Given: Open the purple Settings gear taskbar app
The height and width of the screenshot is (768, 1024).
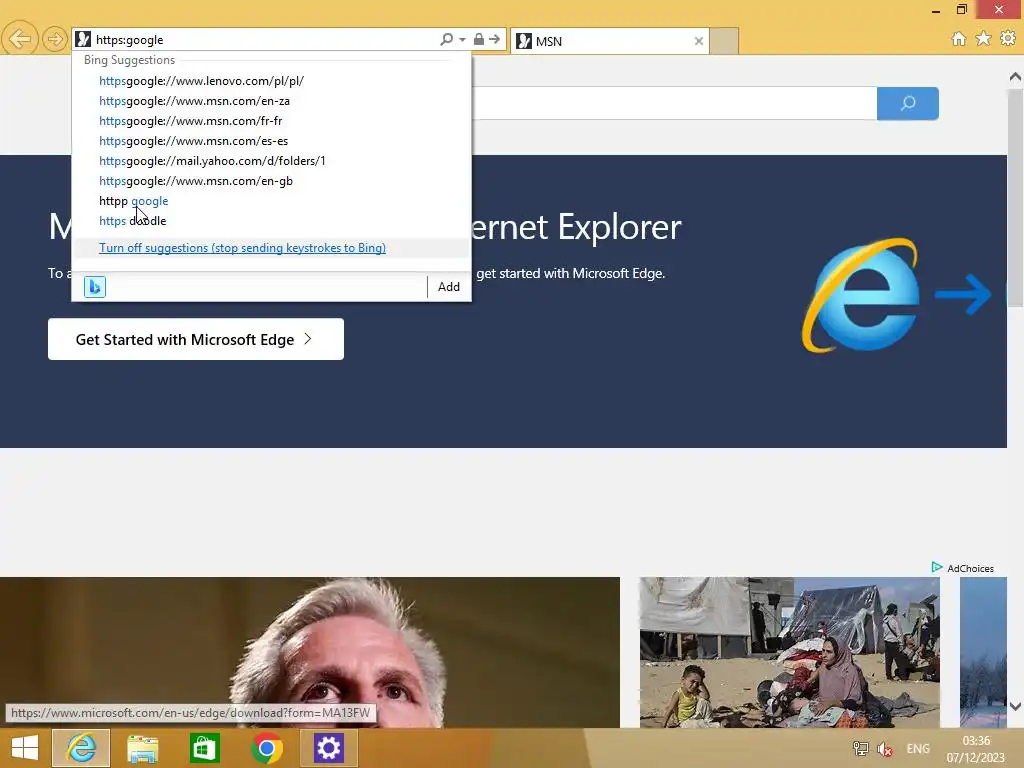Looking at the screenshot, I should pos(328,748).
